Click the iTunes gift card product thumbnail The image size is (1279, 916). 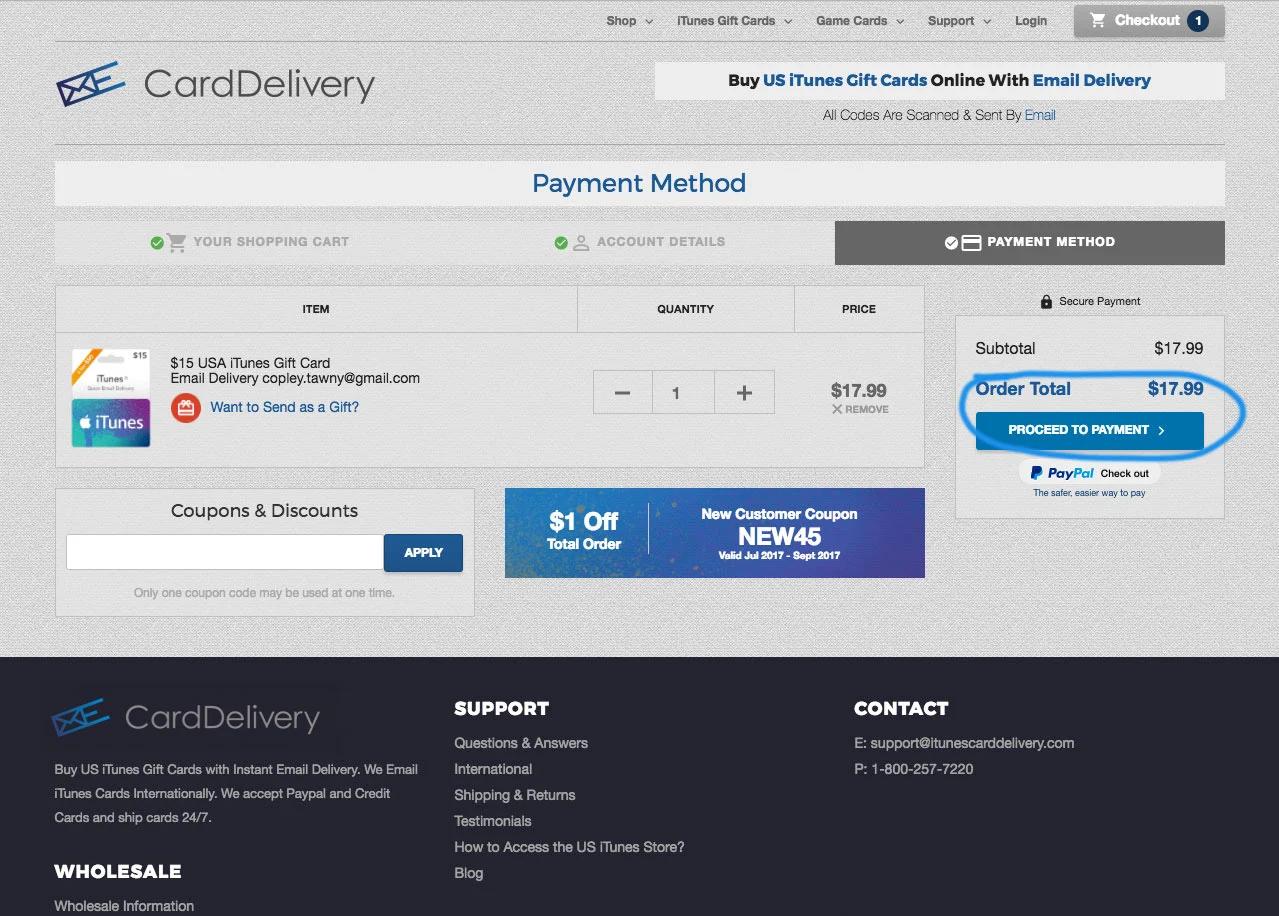(x=111, y=397)
